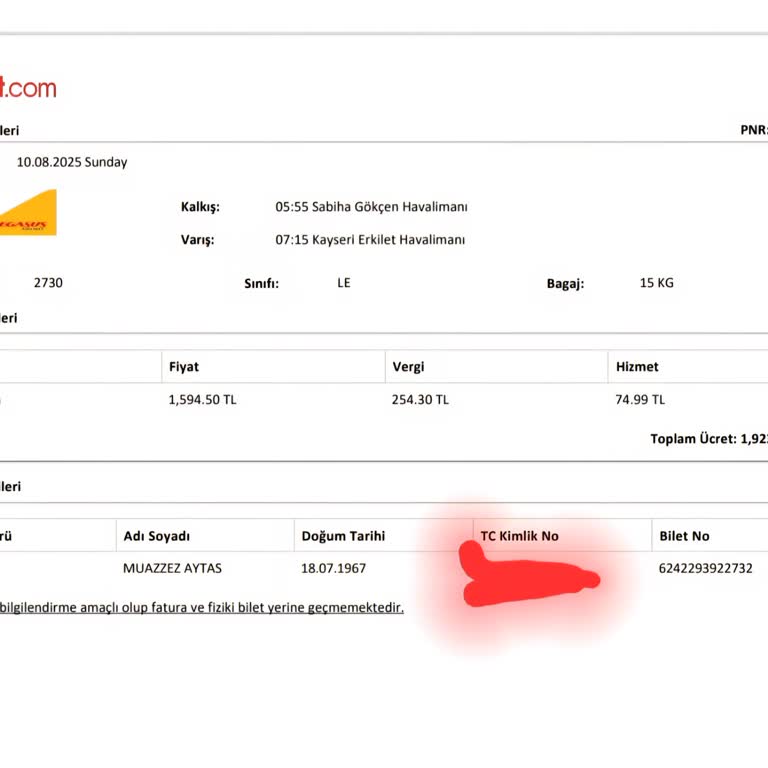Click the Vergi column header
Screen dimensions: 768x768
click(x=408, y=367)
